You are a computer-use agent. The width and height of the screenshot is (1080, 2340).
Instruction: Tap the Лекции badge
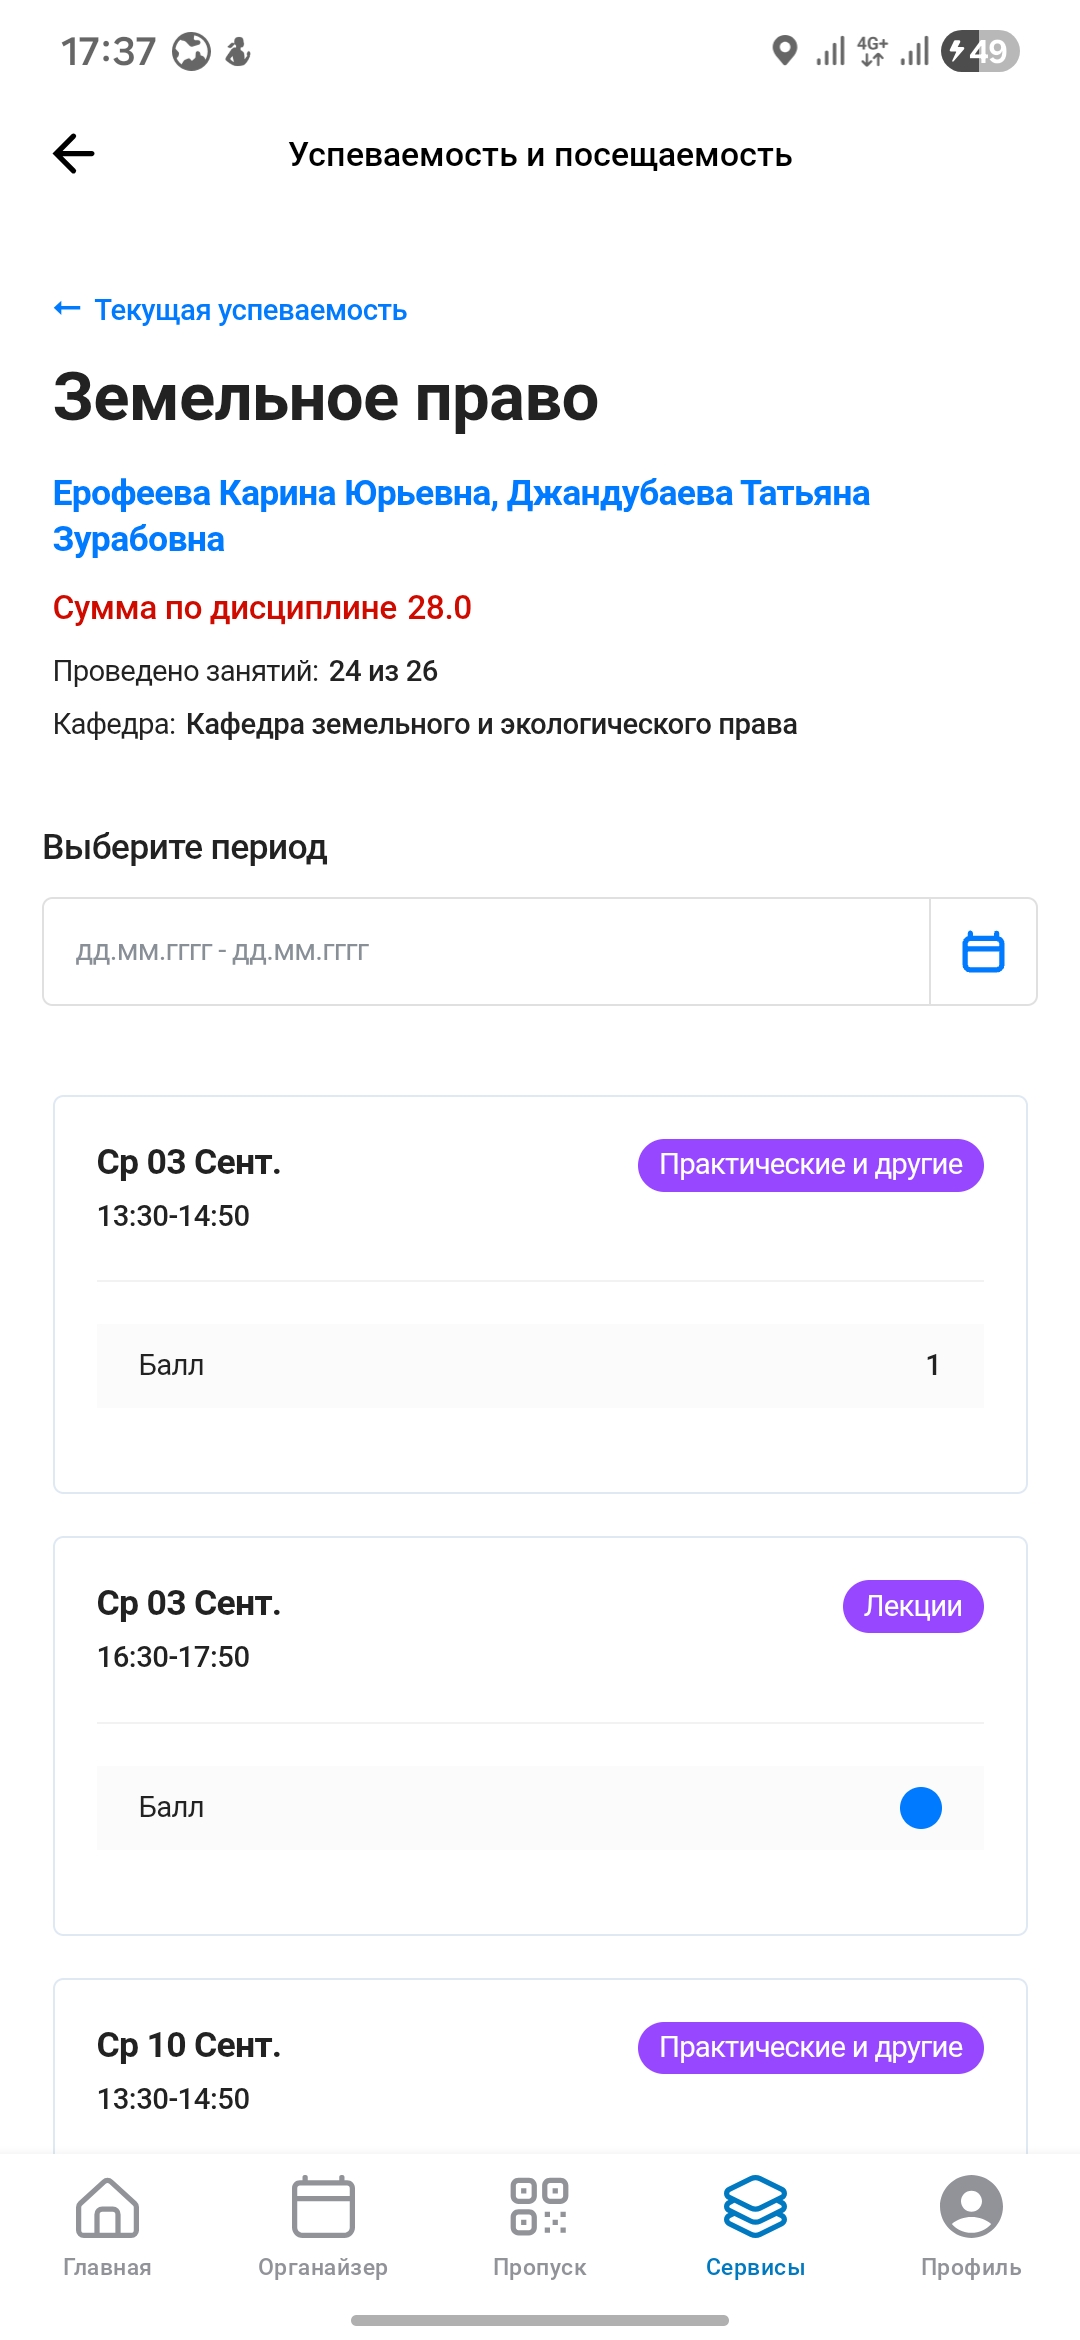click(x=912, y=1606)
